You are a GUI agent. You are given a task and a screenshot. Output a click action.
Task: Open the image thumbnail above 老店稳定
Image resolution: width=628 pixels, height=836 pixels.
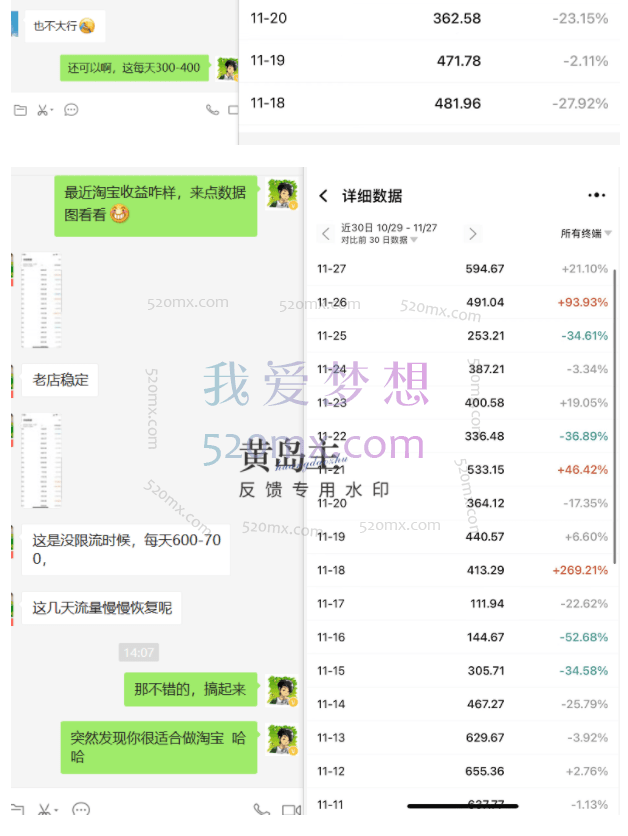pos(42,300)
